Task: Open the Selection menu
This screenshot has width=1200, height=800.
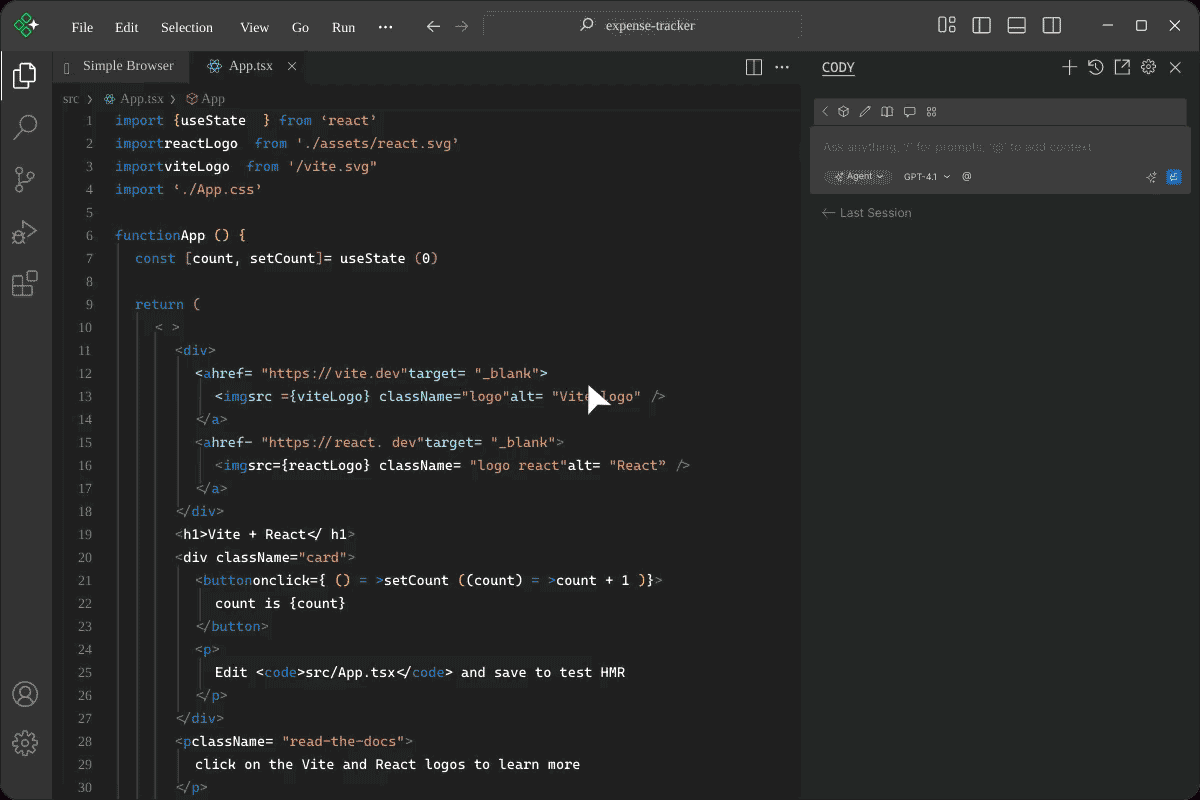Action: [x=186, y=27]
